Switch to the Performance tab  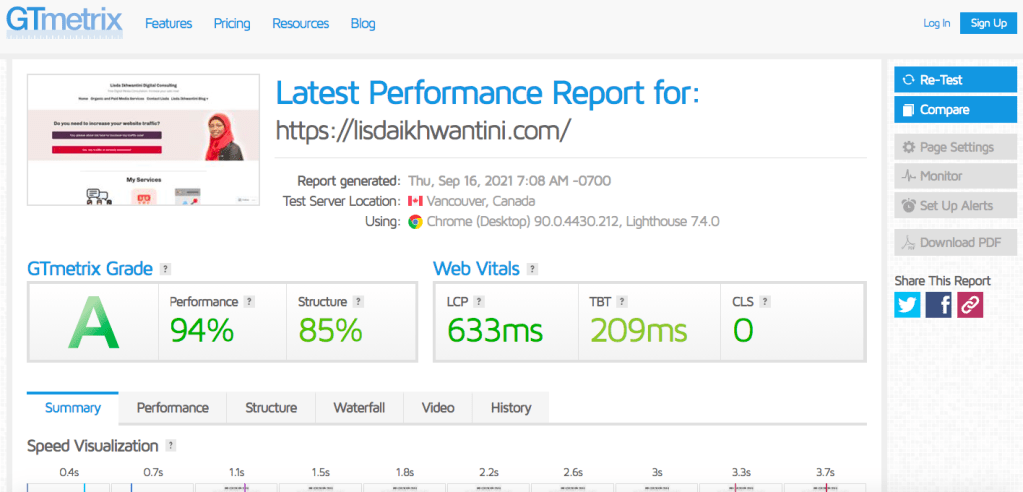[173, 408]
